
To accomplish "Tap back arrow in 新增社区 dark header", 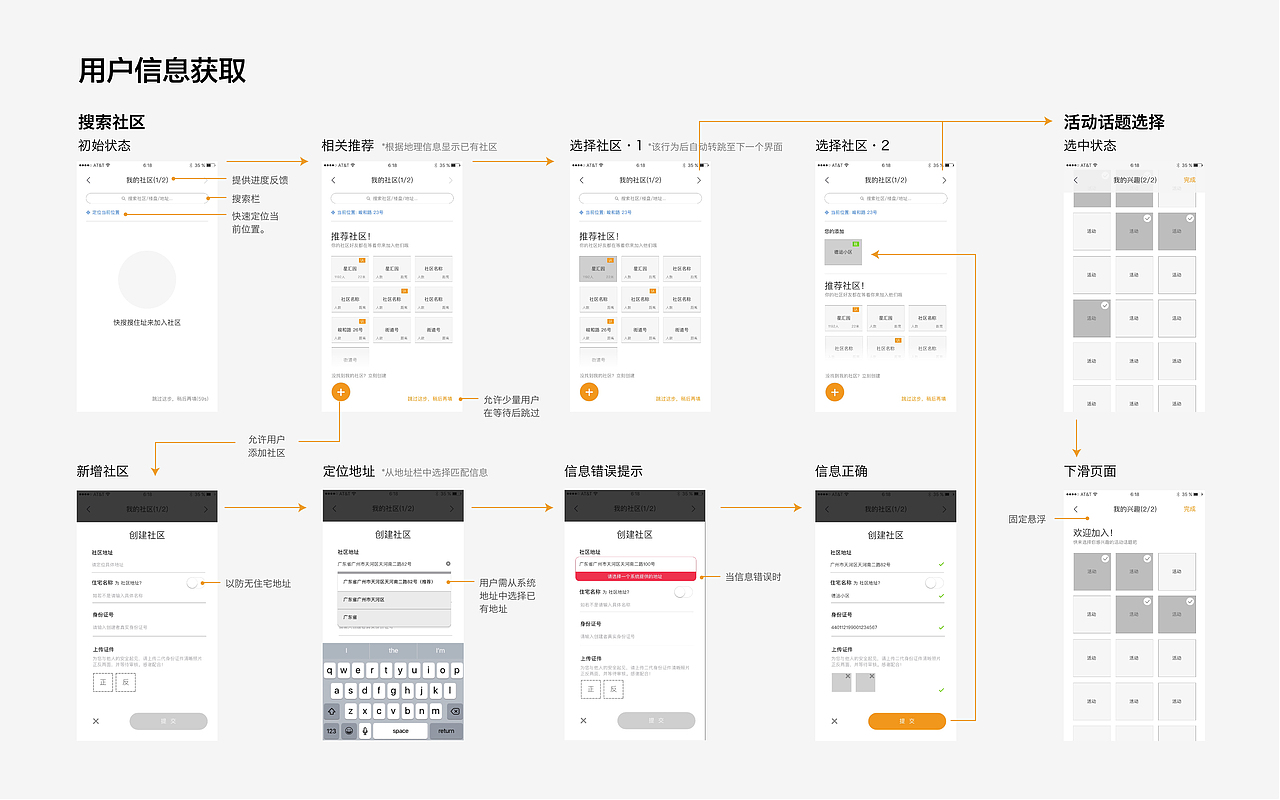I will click(x=88, y=509).
